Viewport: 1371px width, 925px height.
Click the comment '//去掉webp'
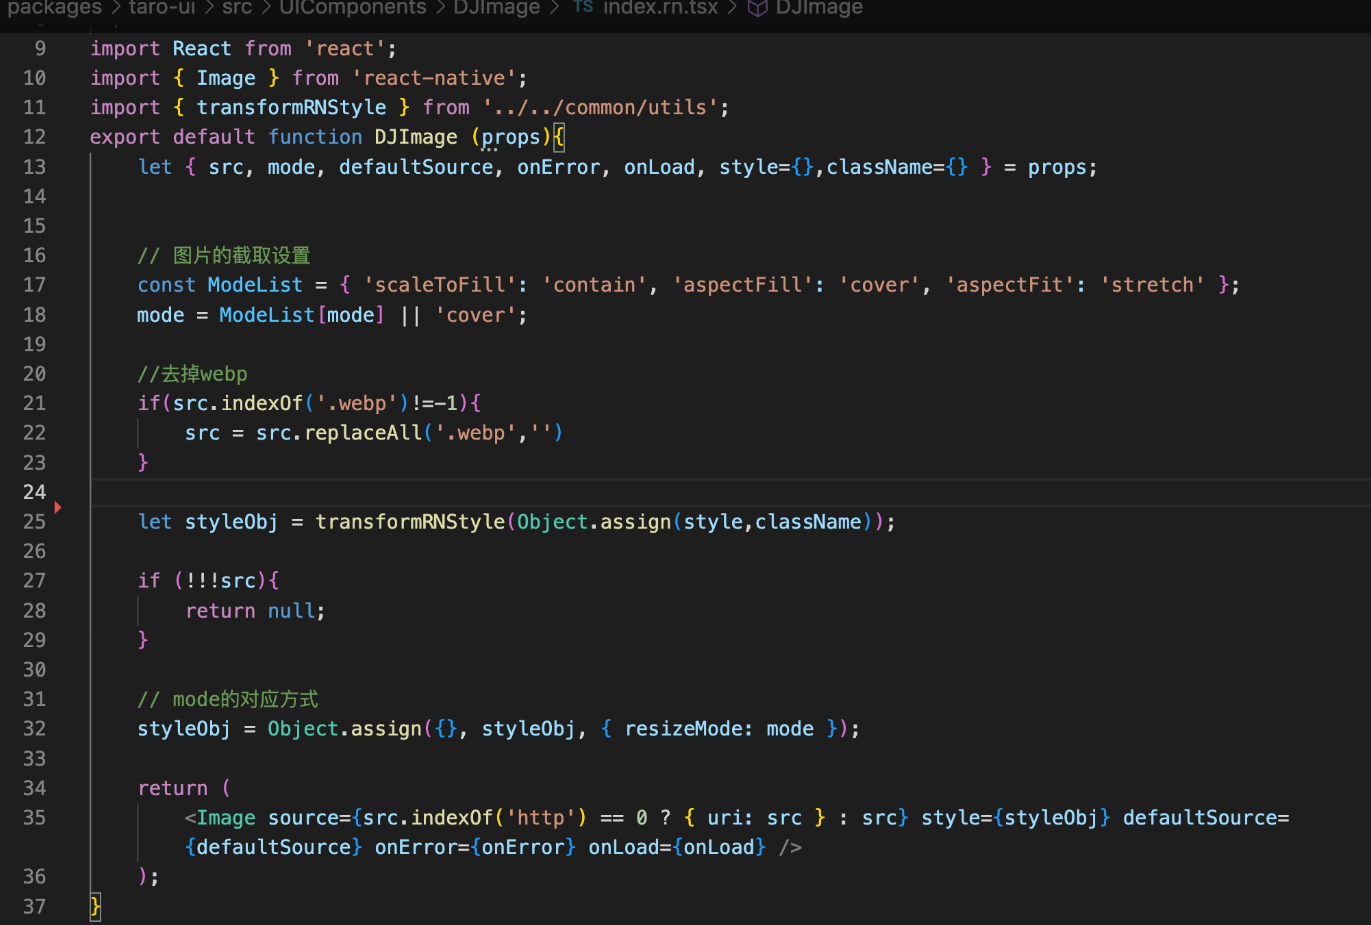point(192,374)
